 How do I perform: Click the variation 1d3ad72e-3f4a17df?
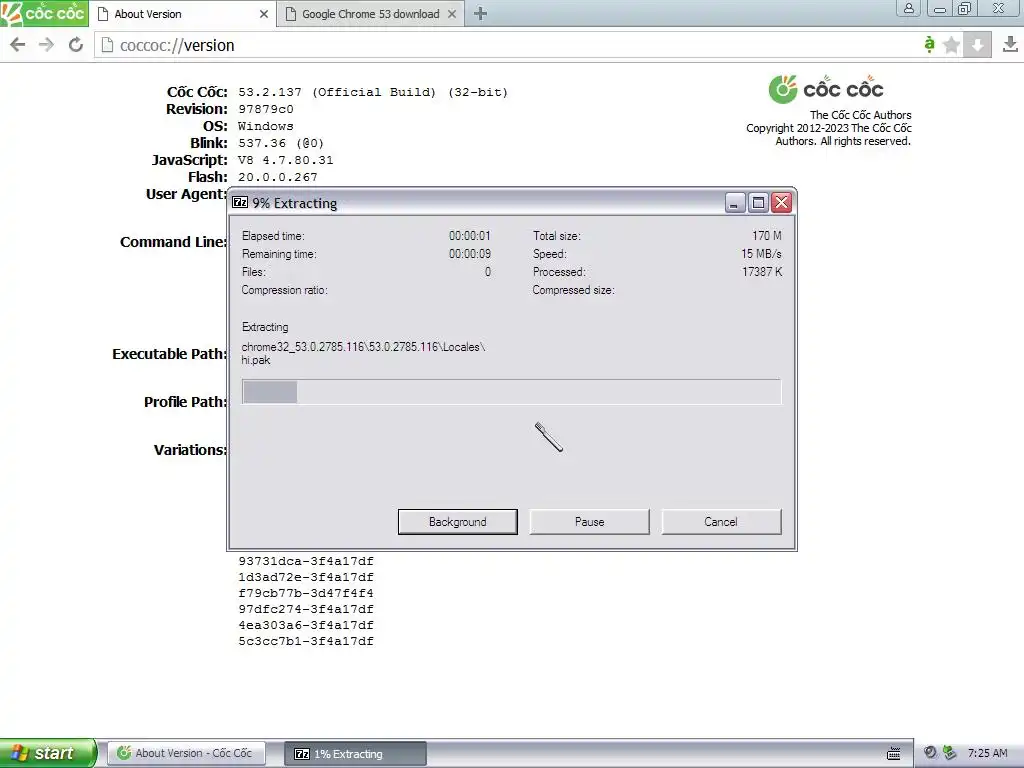coord(306,577)
